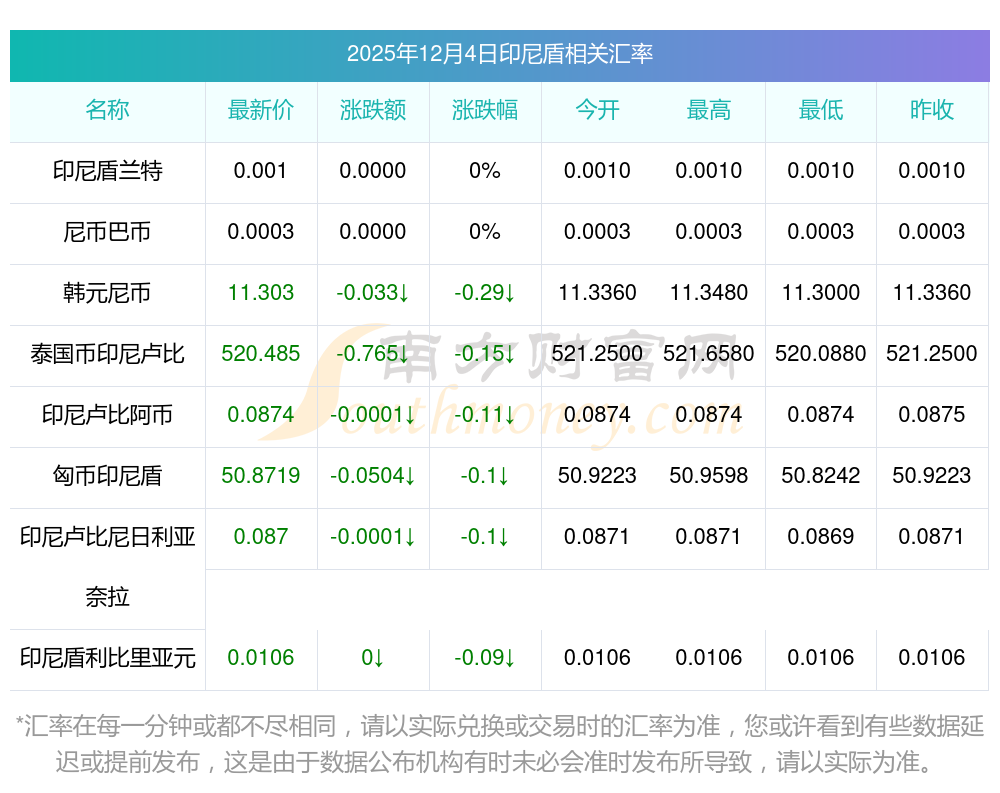Click the low value 11.3000
Viewport: 1000px width, 793px height.
point(821,293)
